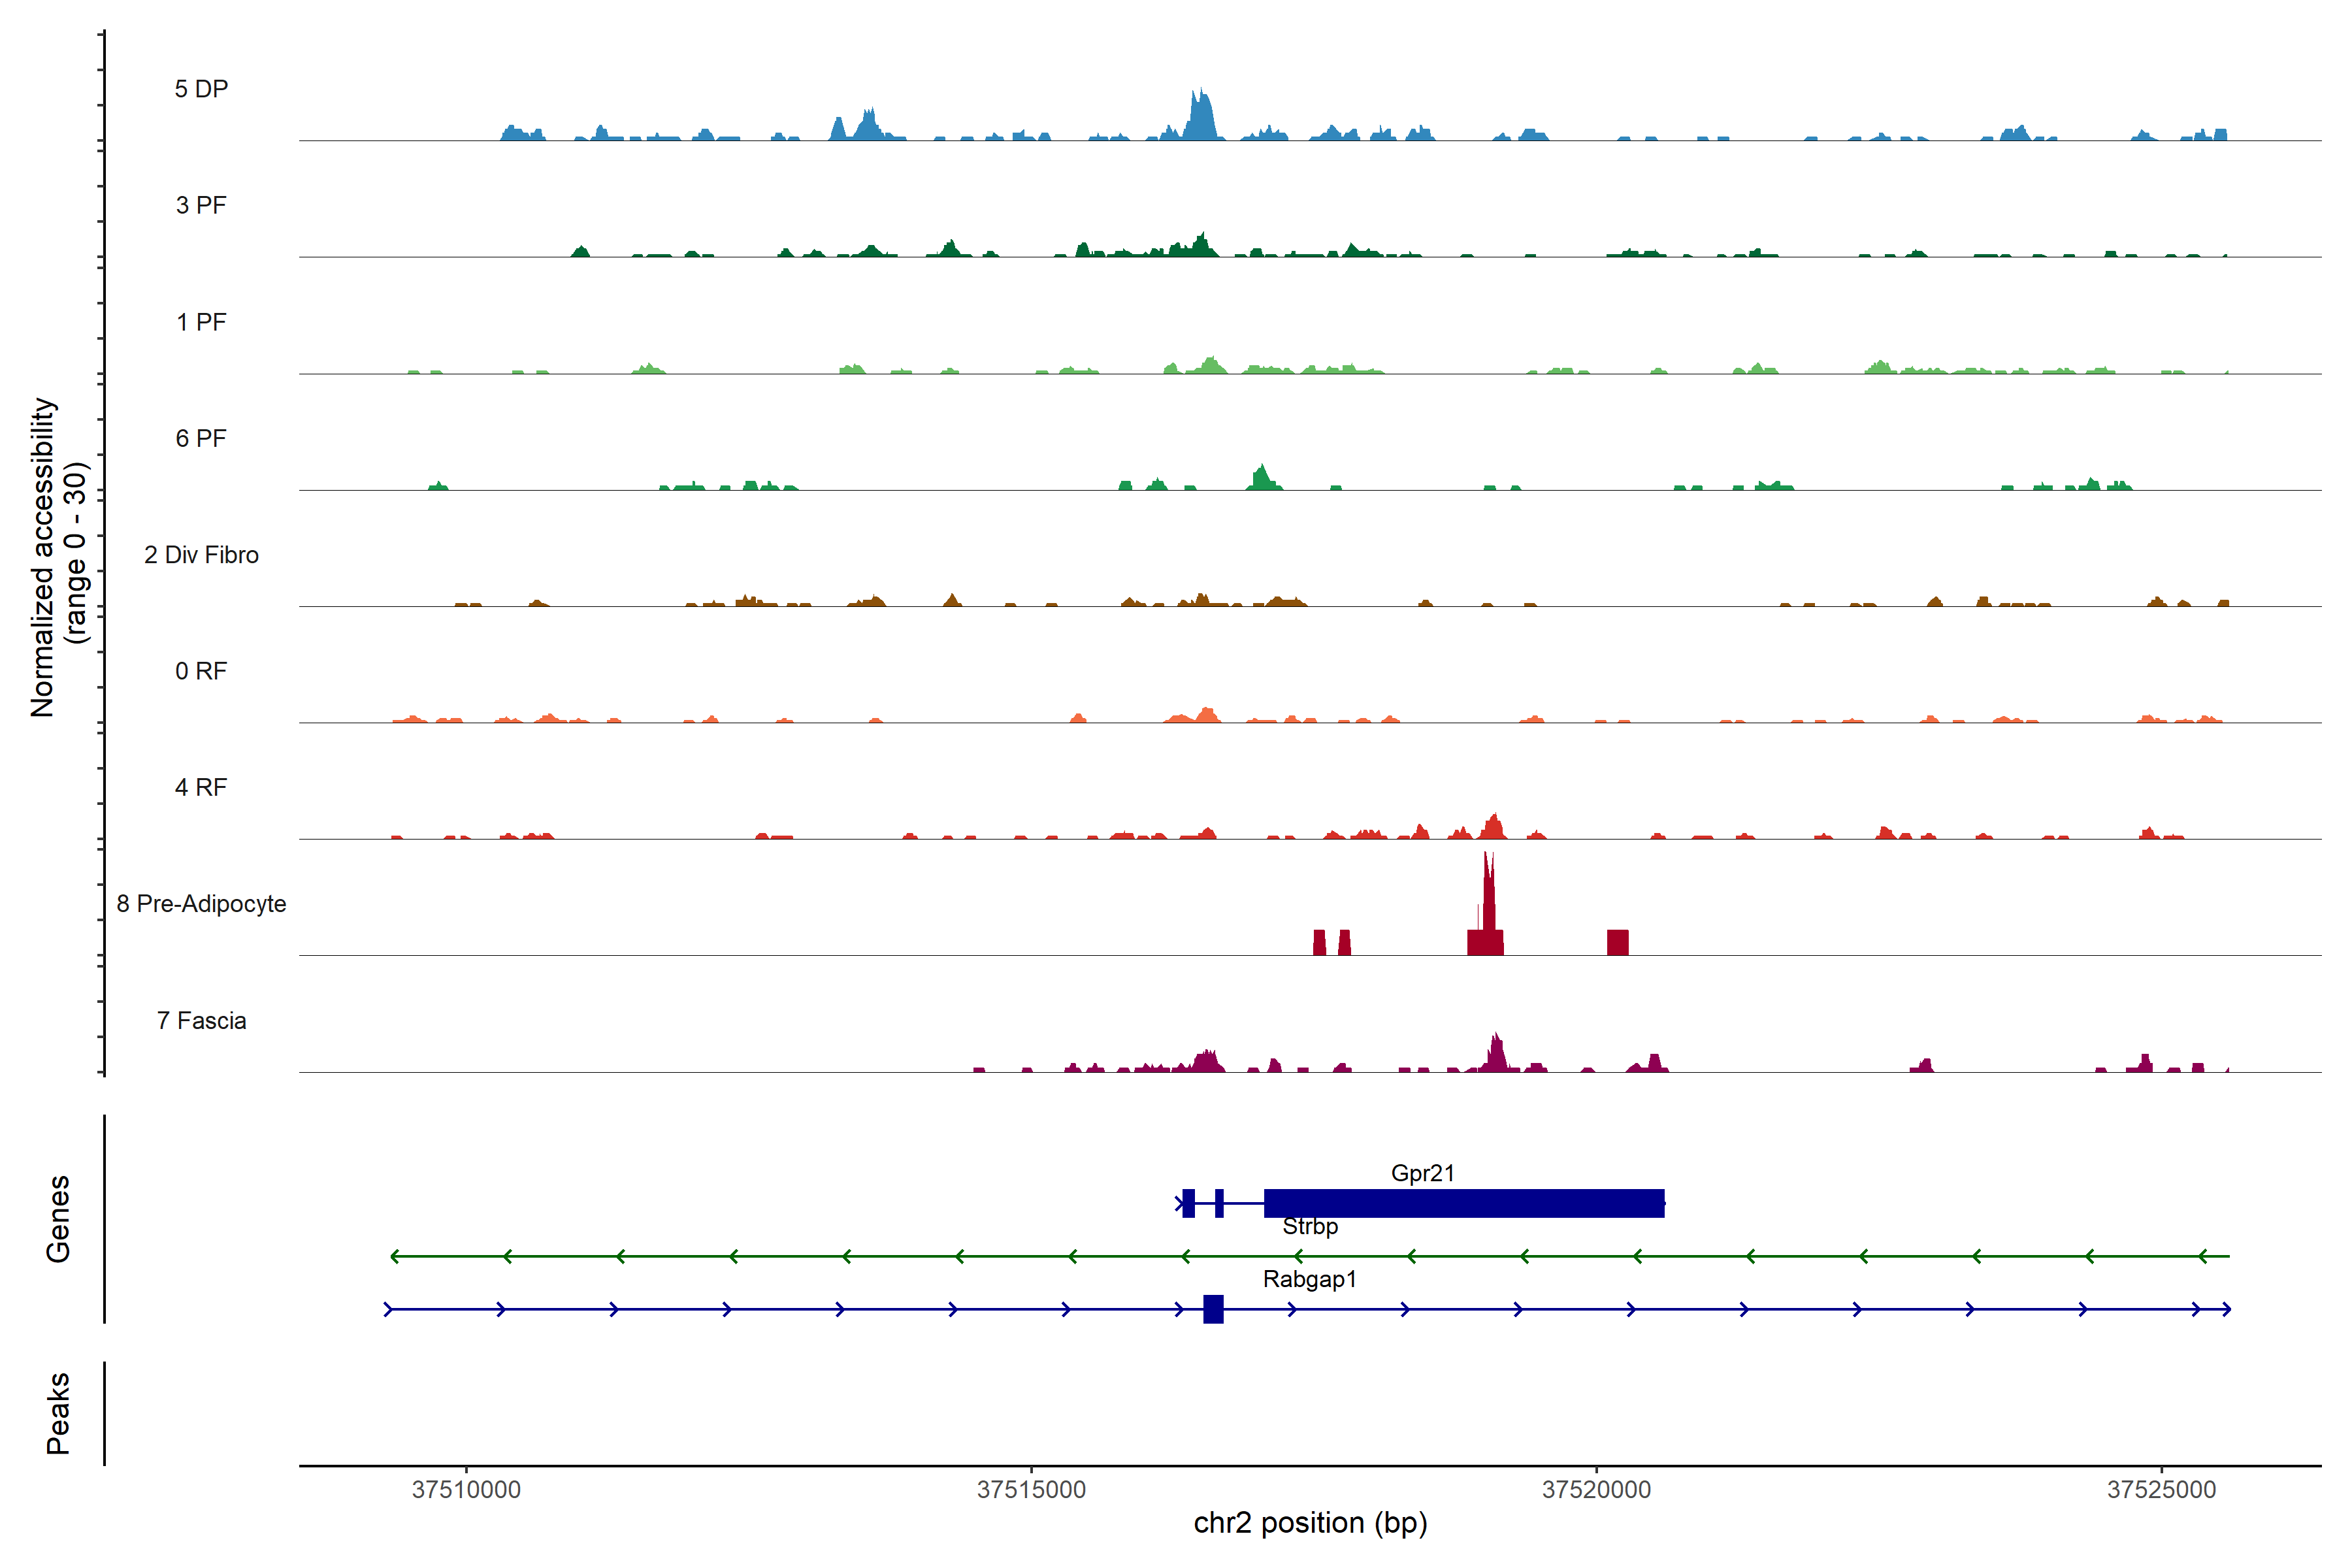2352x1568 pixels.
Task: Click the 6 PF track label
Action: pyautogui.click(x=201, y=438)
